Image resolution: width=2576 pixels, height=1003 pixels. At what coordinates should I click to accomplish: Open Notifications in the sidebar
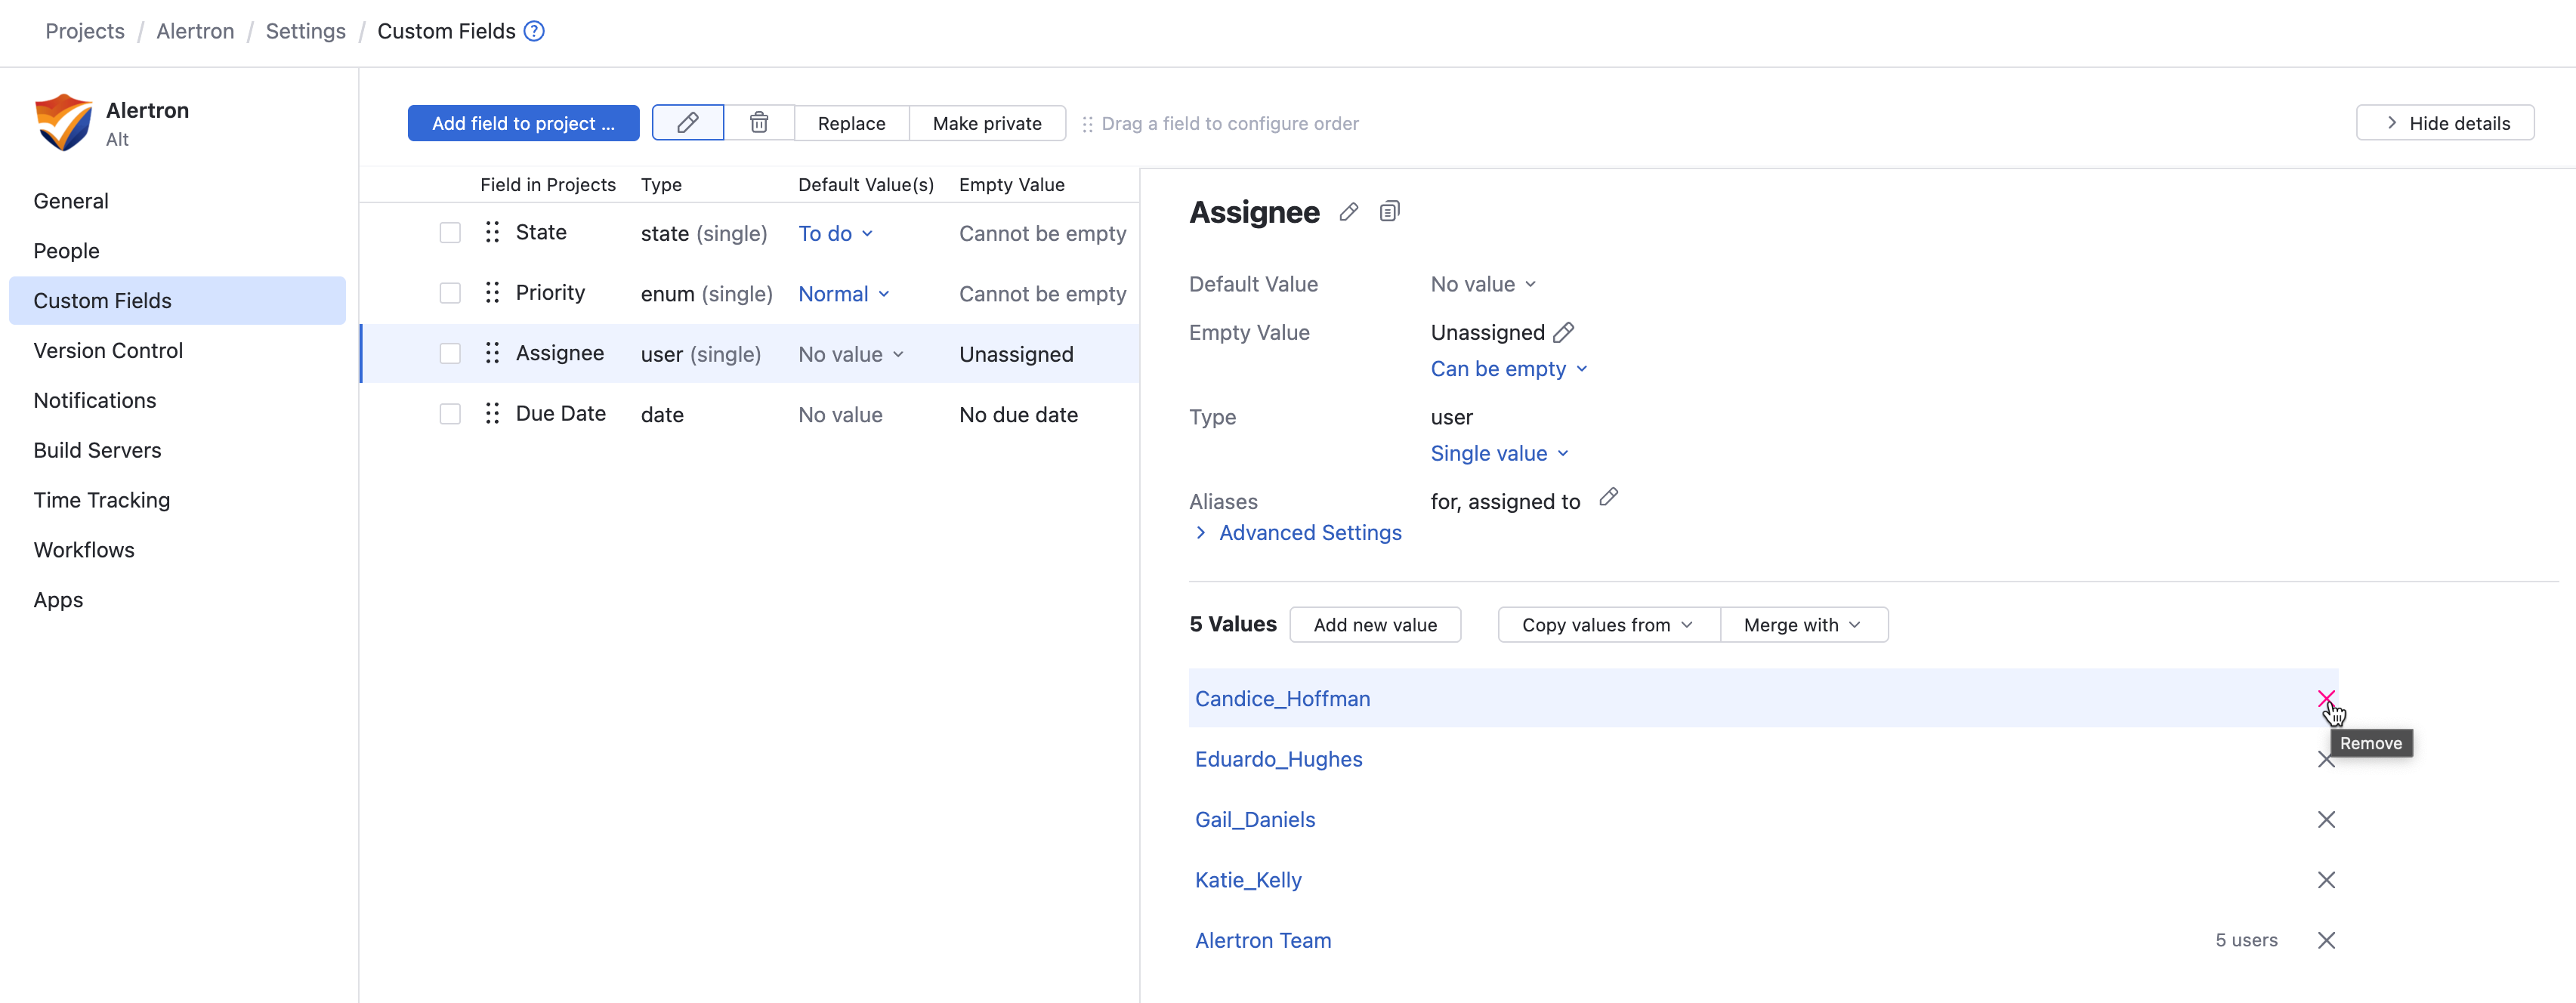(95, 401)
